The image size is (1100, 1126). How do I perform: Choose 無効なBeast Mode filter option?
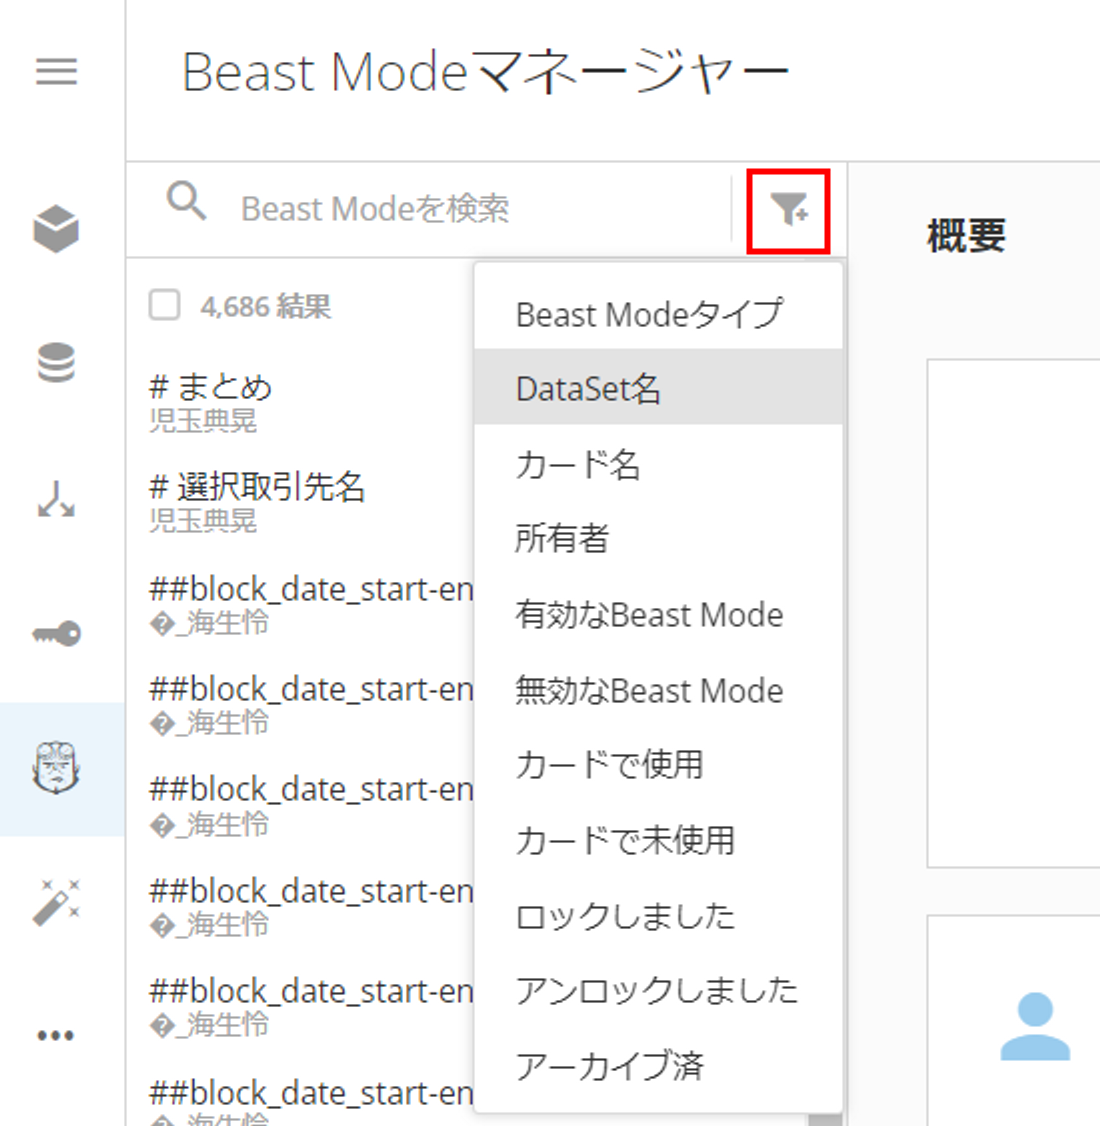click(658, 689)
